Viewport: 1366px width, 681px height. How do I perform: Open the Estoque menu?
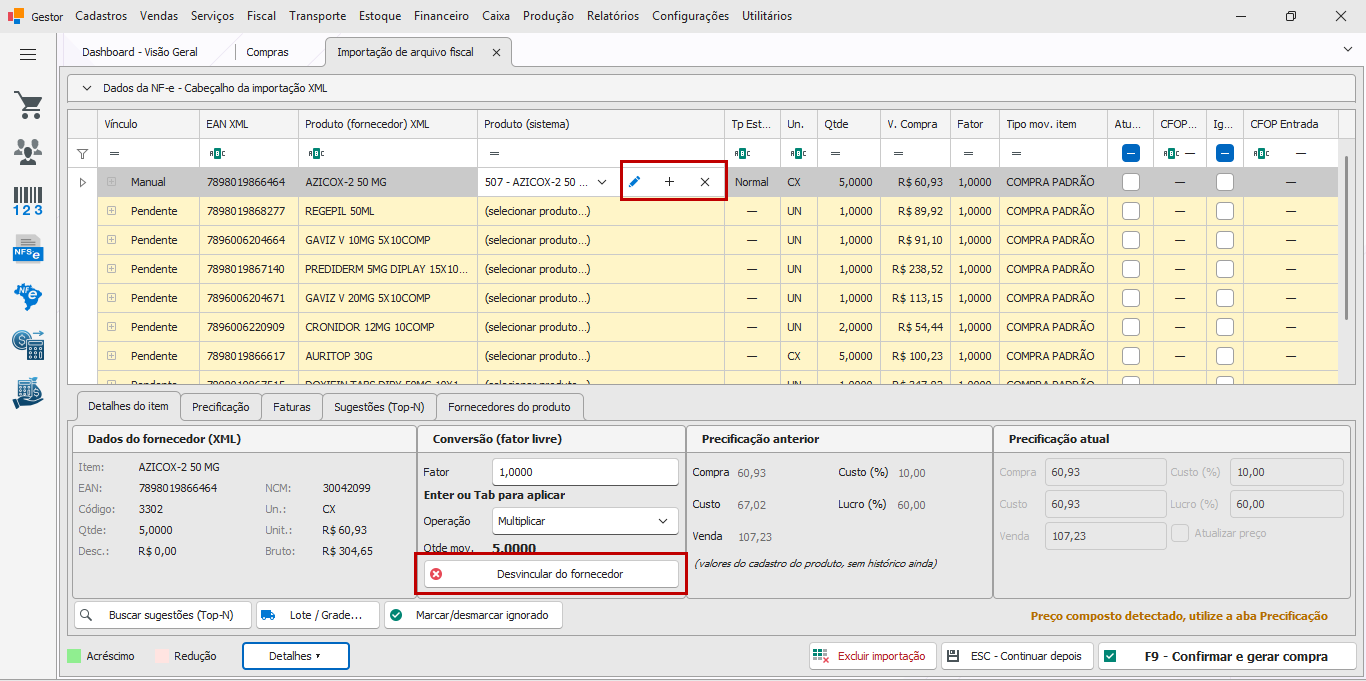pos(379,16)
